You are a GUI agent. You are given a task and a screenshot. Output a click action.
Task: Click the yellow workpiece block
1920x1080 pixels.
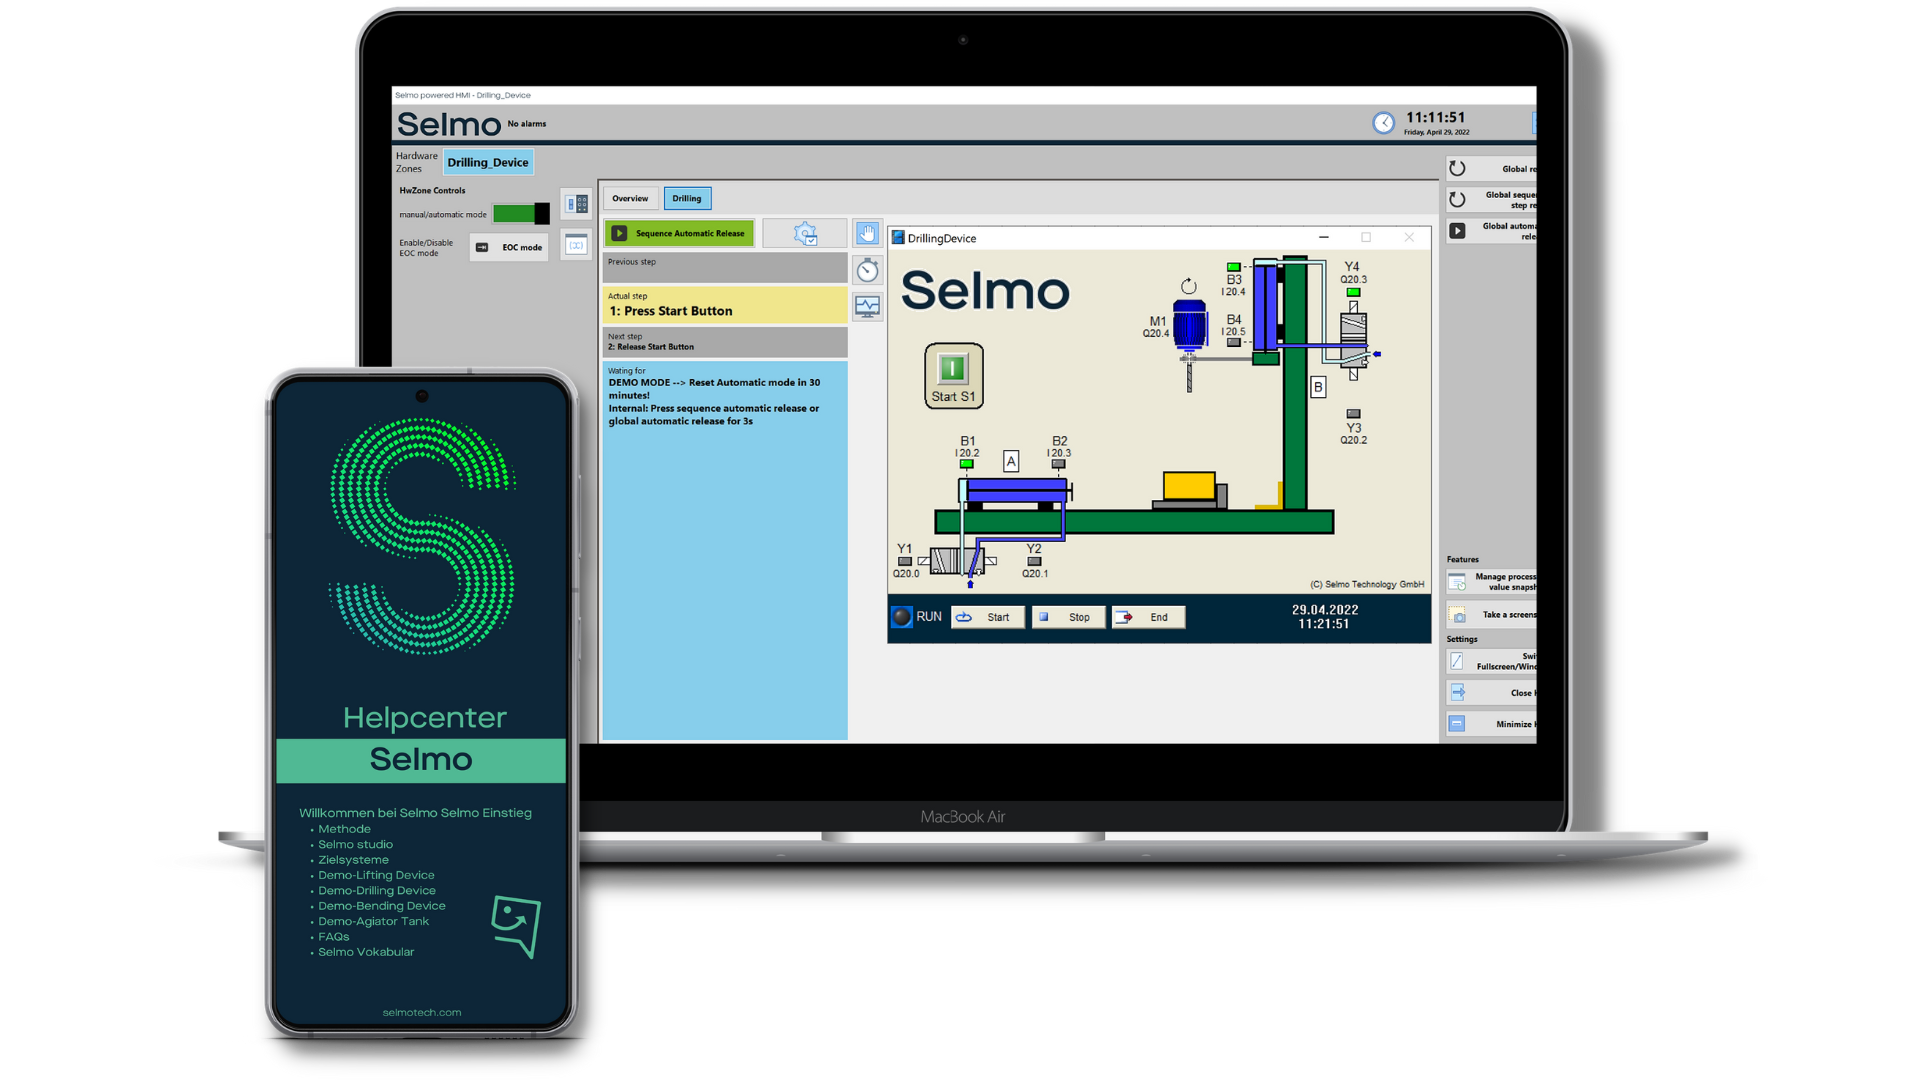tap(1189, 485)
